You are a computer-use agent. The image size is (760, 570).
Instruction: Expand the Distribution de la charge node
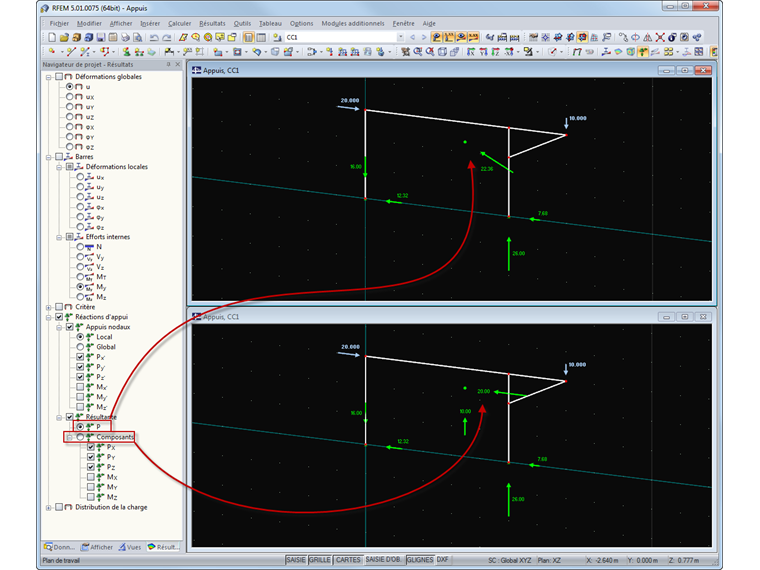[48, 507]
